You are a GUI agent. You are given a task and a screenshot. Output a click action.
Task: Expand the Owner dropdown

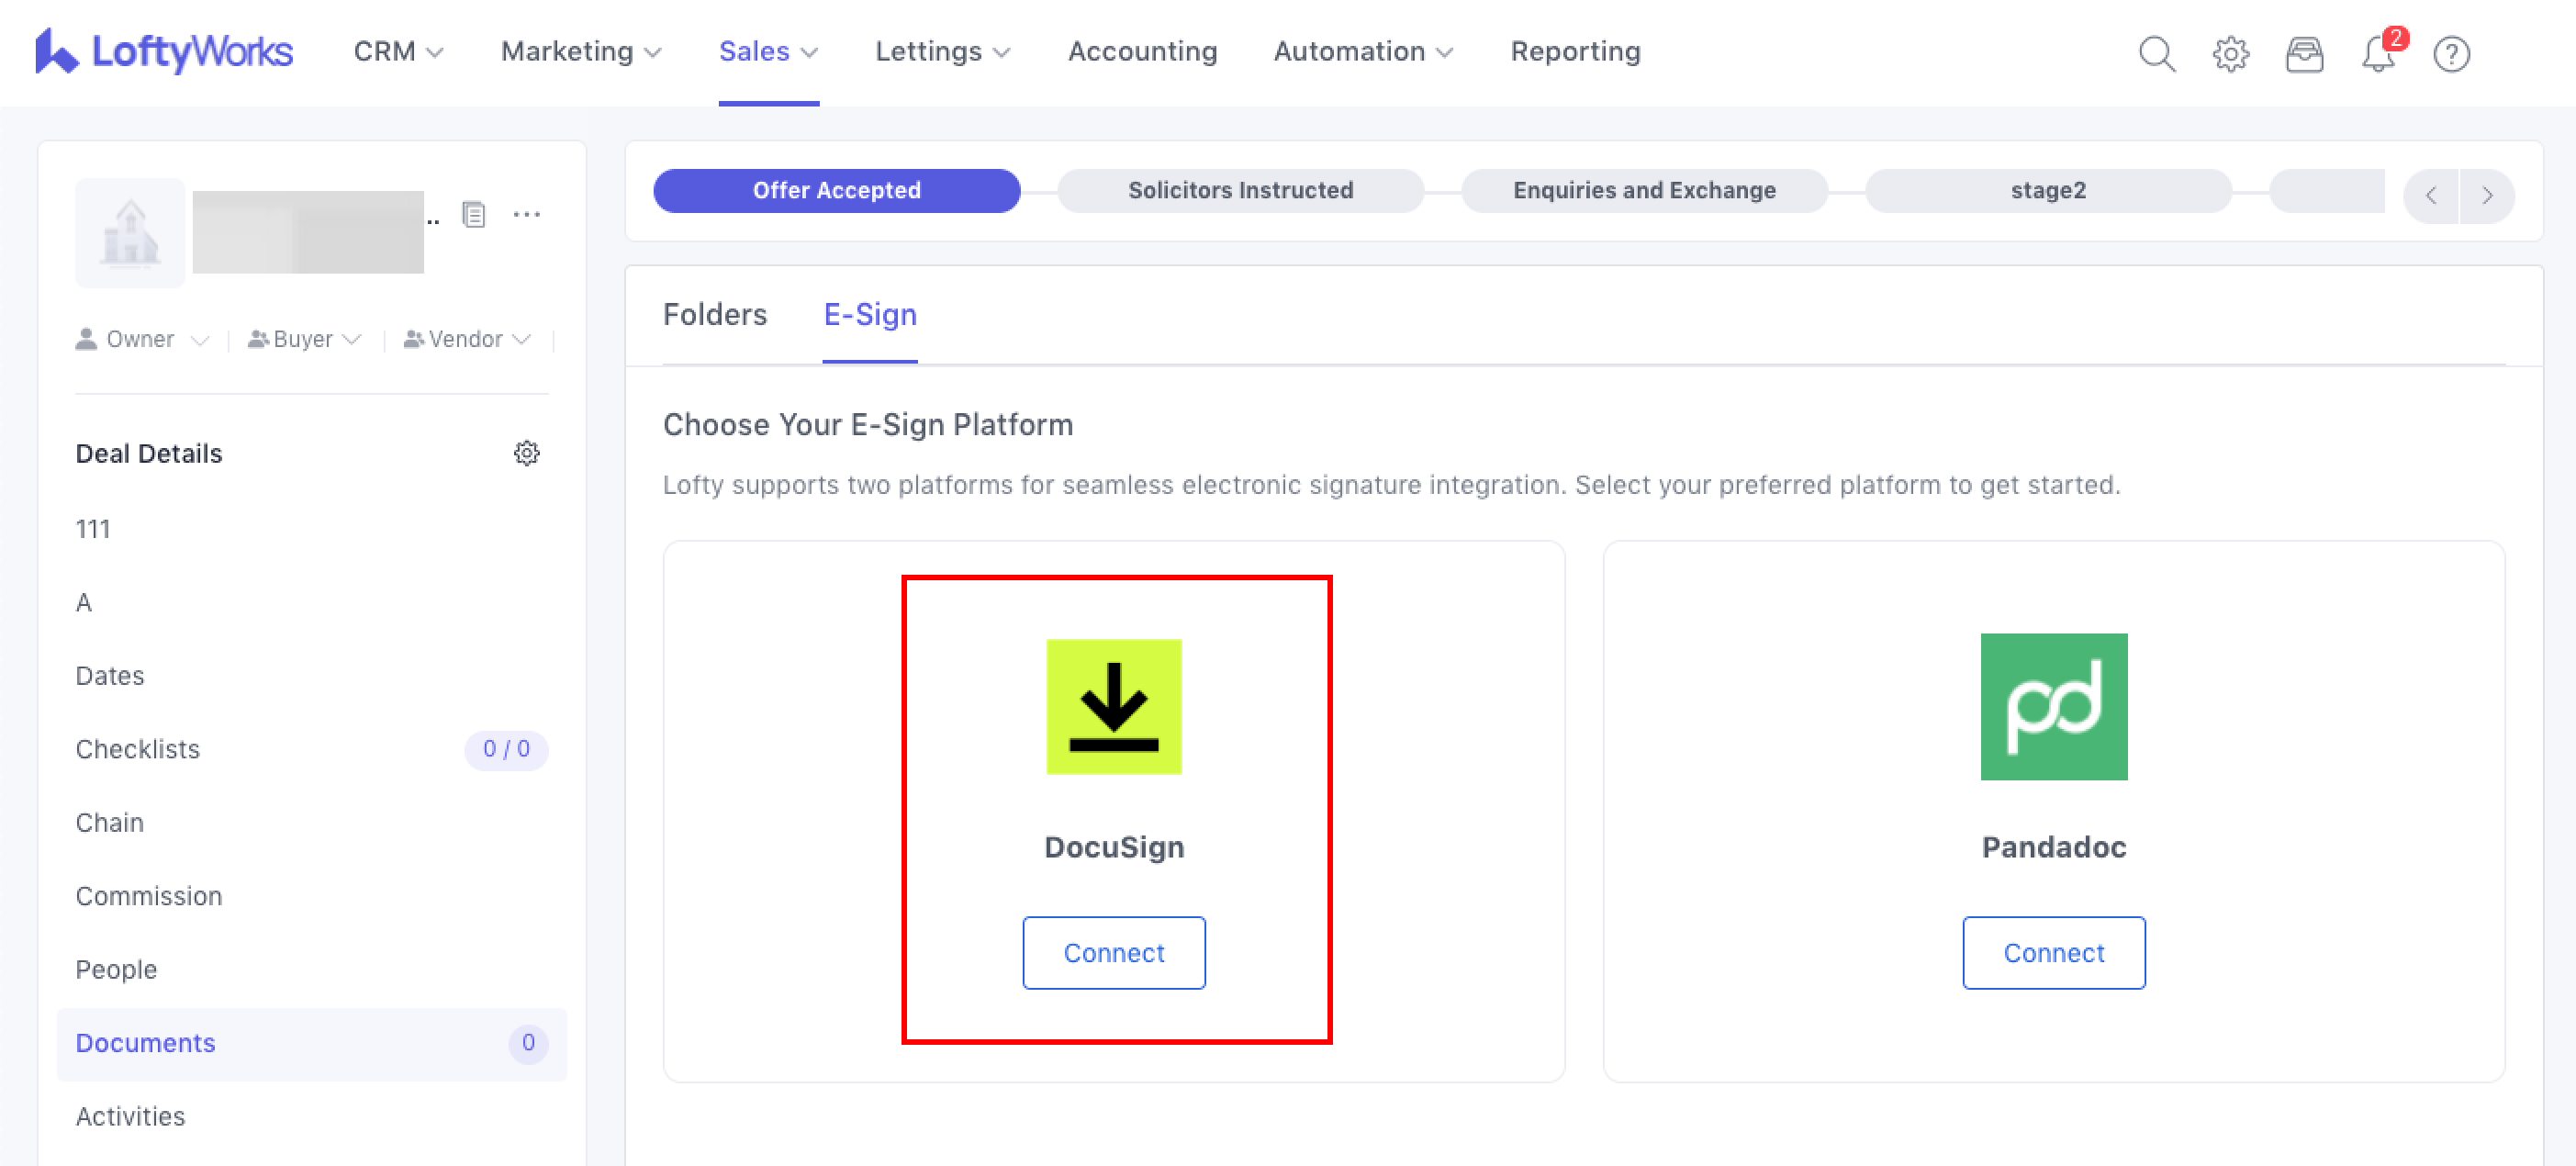click(x=142, y=339)
